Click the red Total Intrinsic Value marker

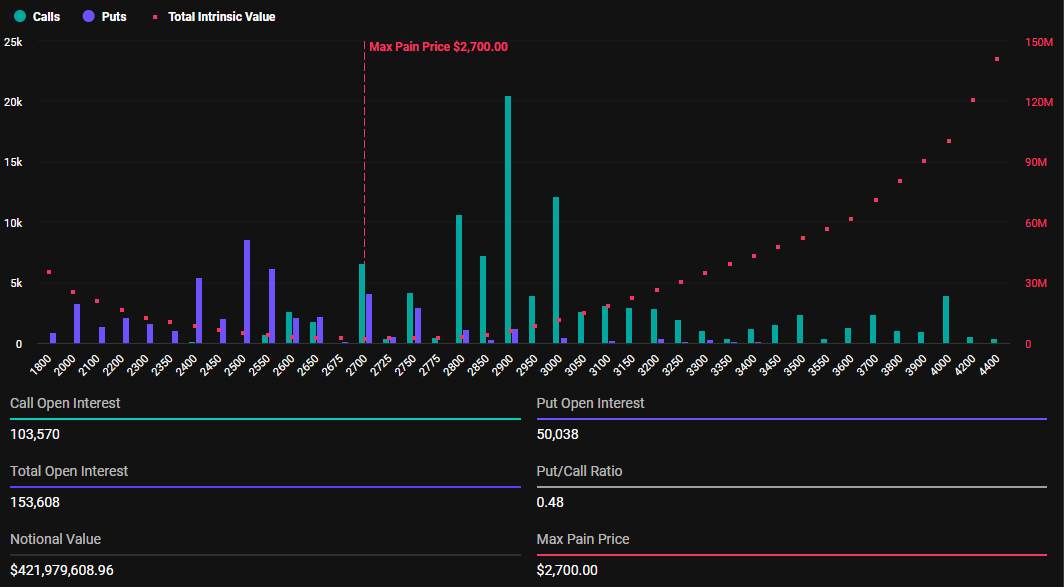[155, 17]
